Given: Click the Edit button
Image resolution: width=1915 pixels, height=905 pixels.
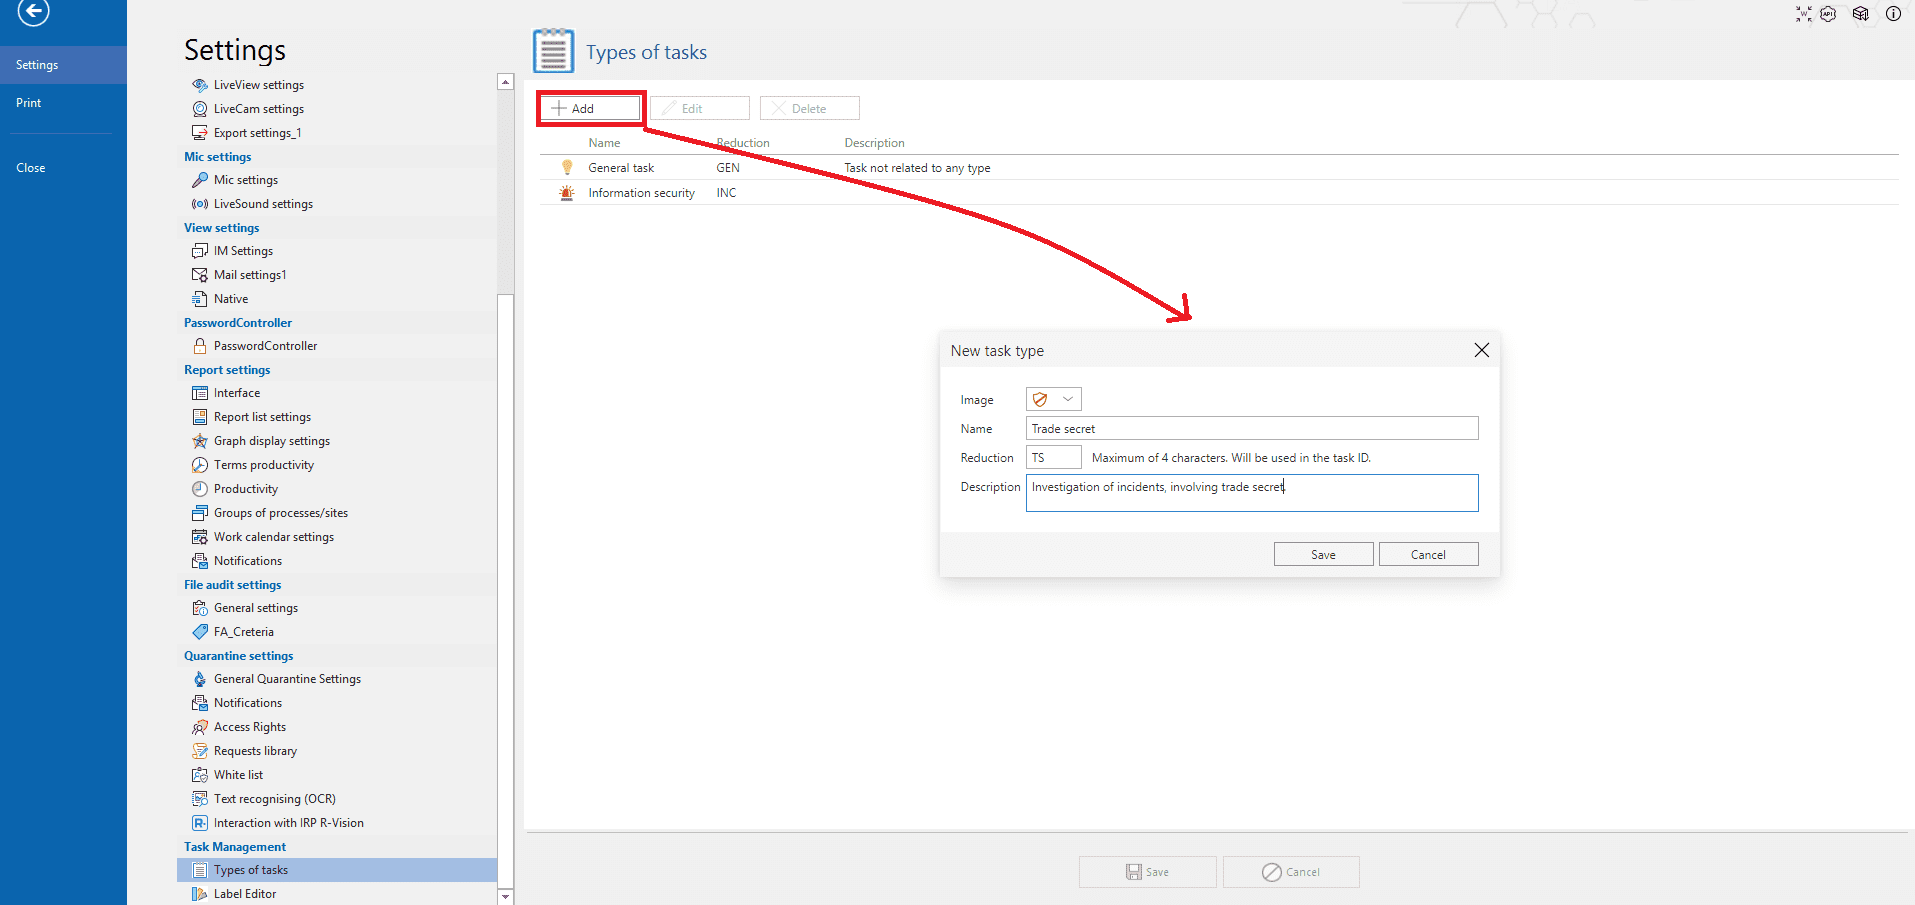Looking at the screenshot, I should (x=700, y=108).
